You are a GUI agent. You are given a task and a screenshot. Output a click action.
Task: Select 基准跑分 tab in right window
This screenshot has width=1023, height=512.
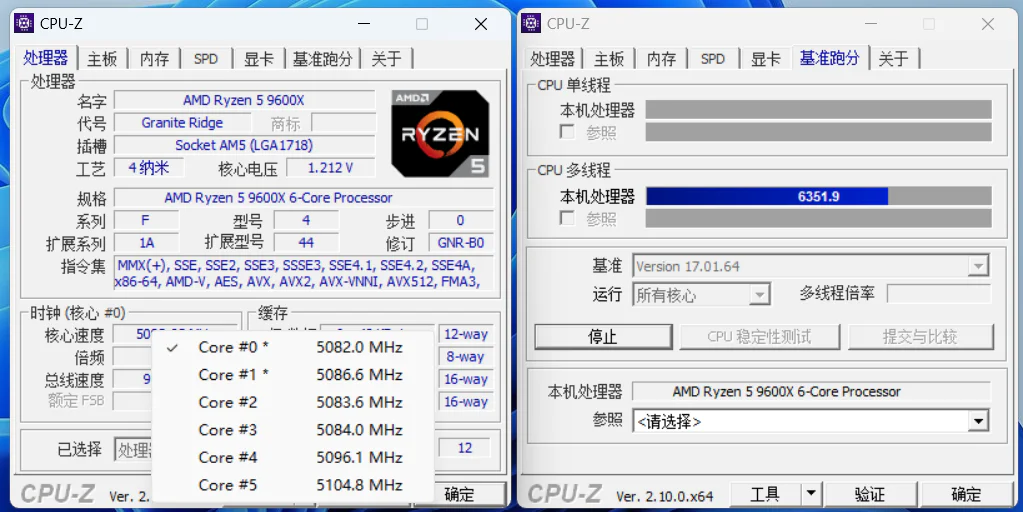point(829,58)
